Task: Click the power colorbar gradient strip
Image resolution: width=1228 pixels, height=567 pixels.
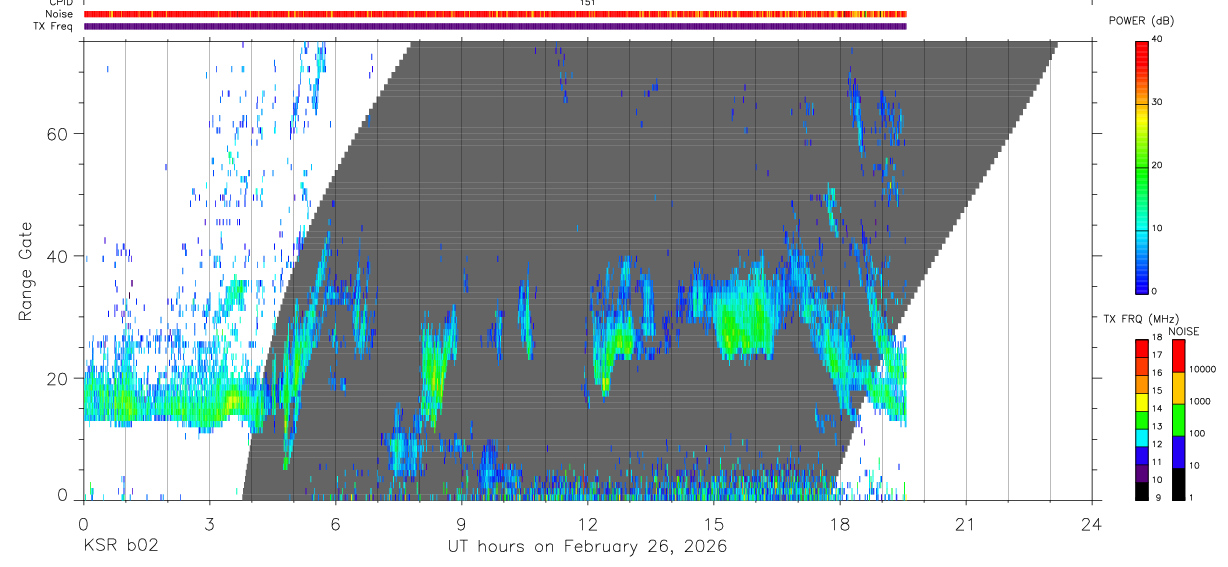Action: coord(1141,166)
